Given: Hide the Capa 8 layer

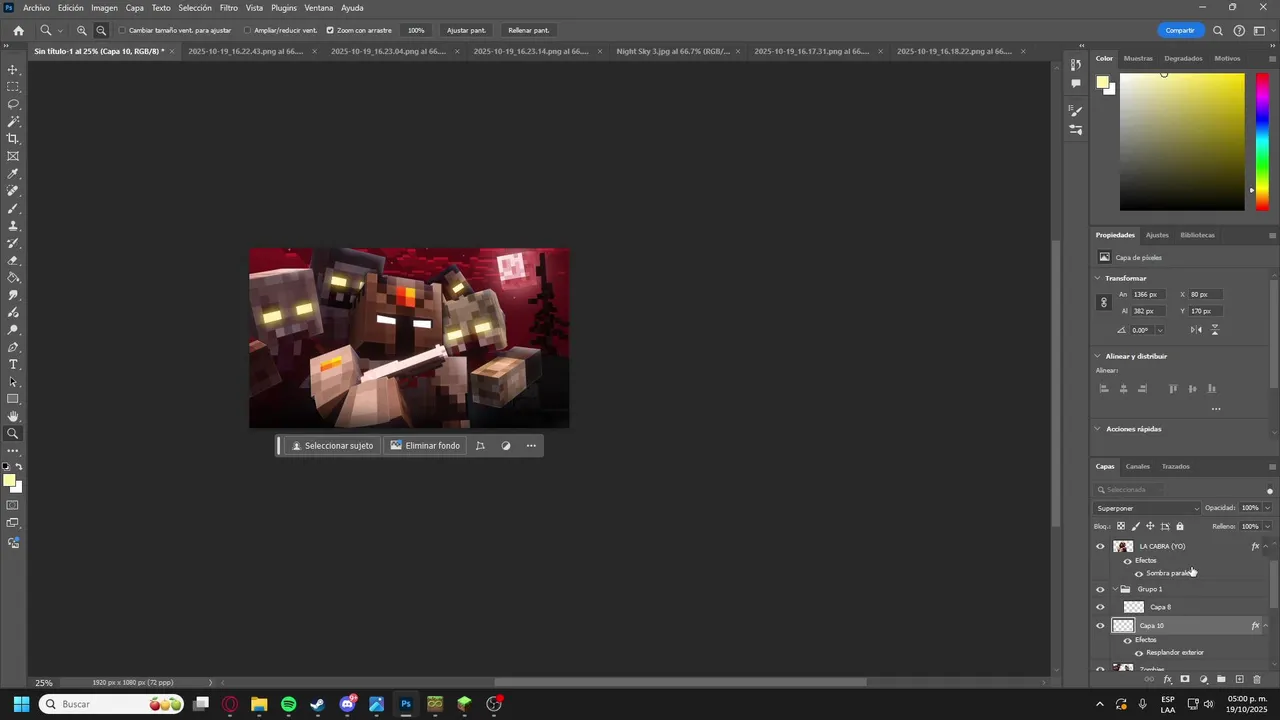Looking at the screenshot, I should click(1101, 607).
